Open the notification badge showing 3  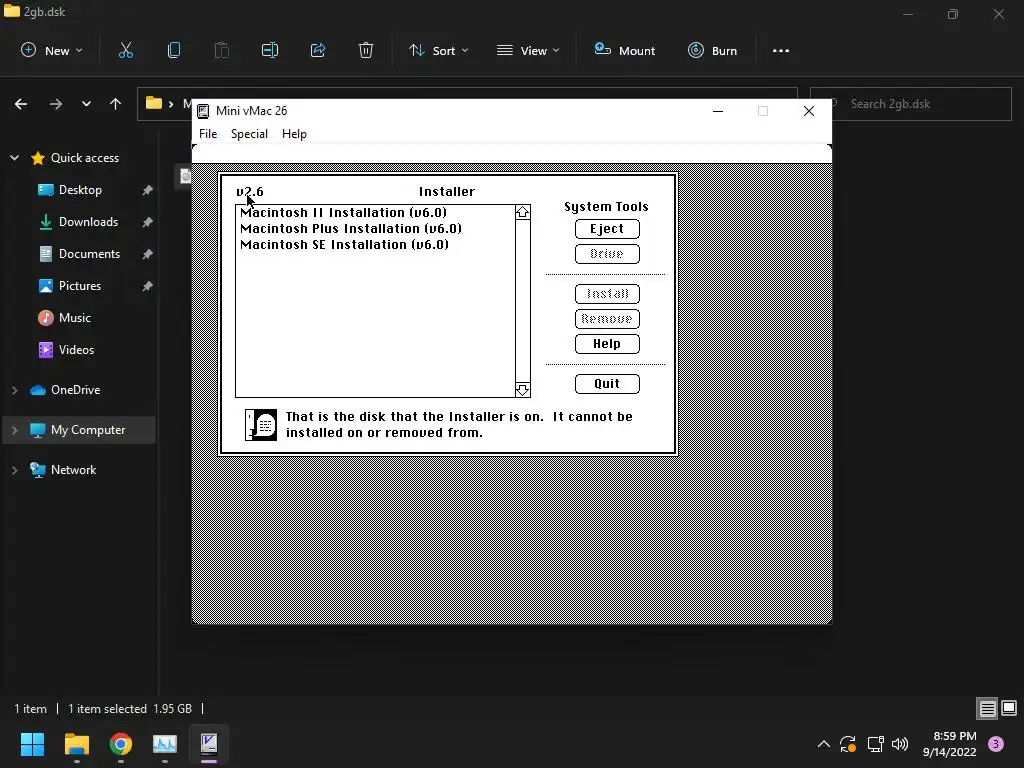(996, 744)
